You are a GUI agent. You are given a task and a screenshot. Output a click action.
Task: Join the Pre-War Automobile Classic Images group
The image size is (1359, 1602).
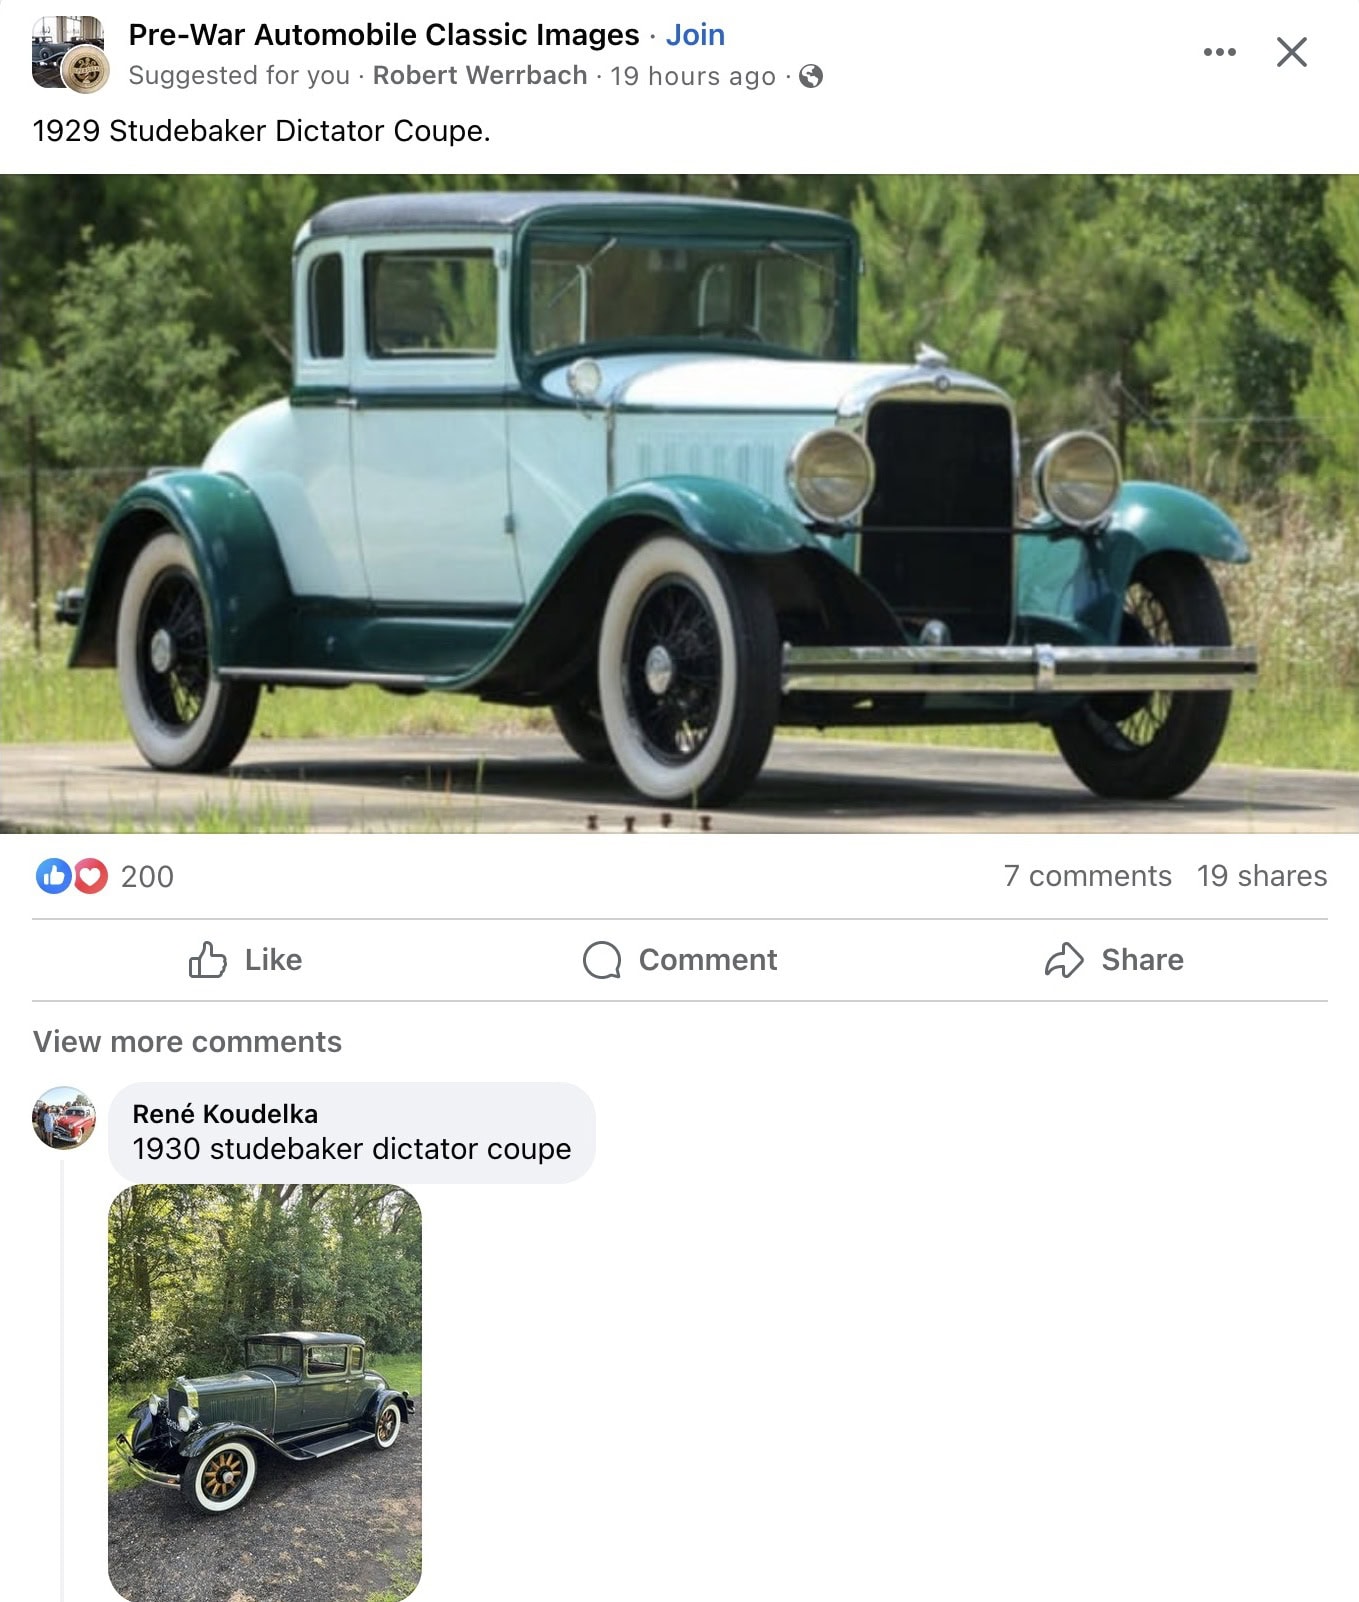695,35
